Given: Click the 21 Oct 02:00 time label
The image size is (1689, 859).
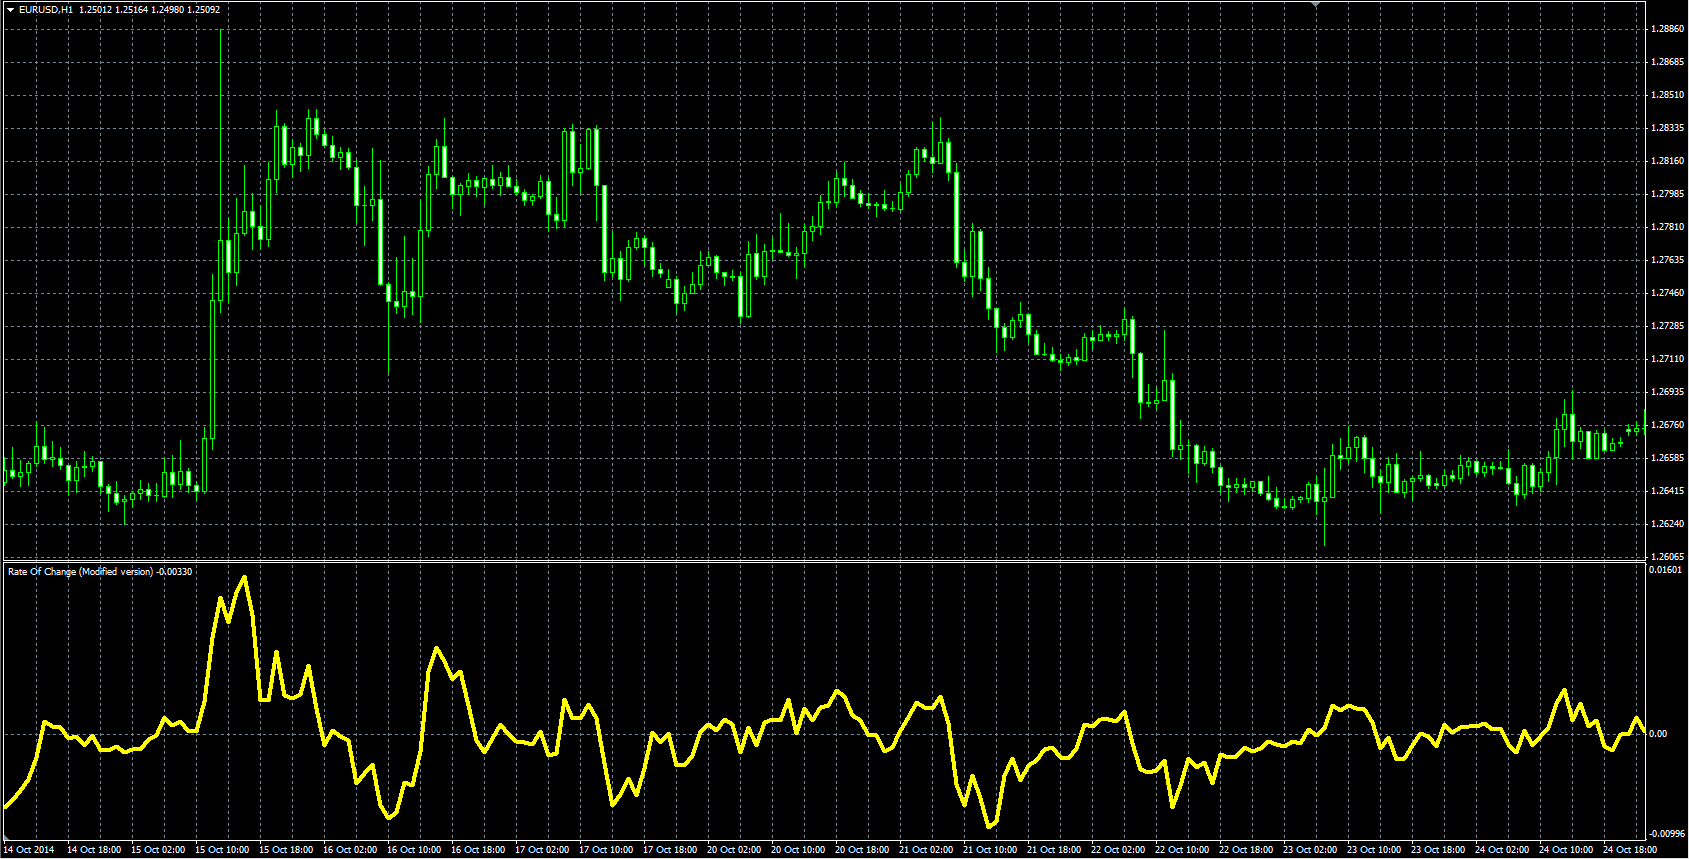Looking at the screenshot, I should pyautogui.click(x=926, y=850).
